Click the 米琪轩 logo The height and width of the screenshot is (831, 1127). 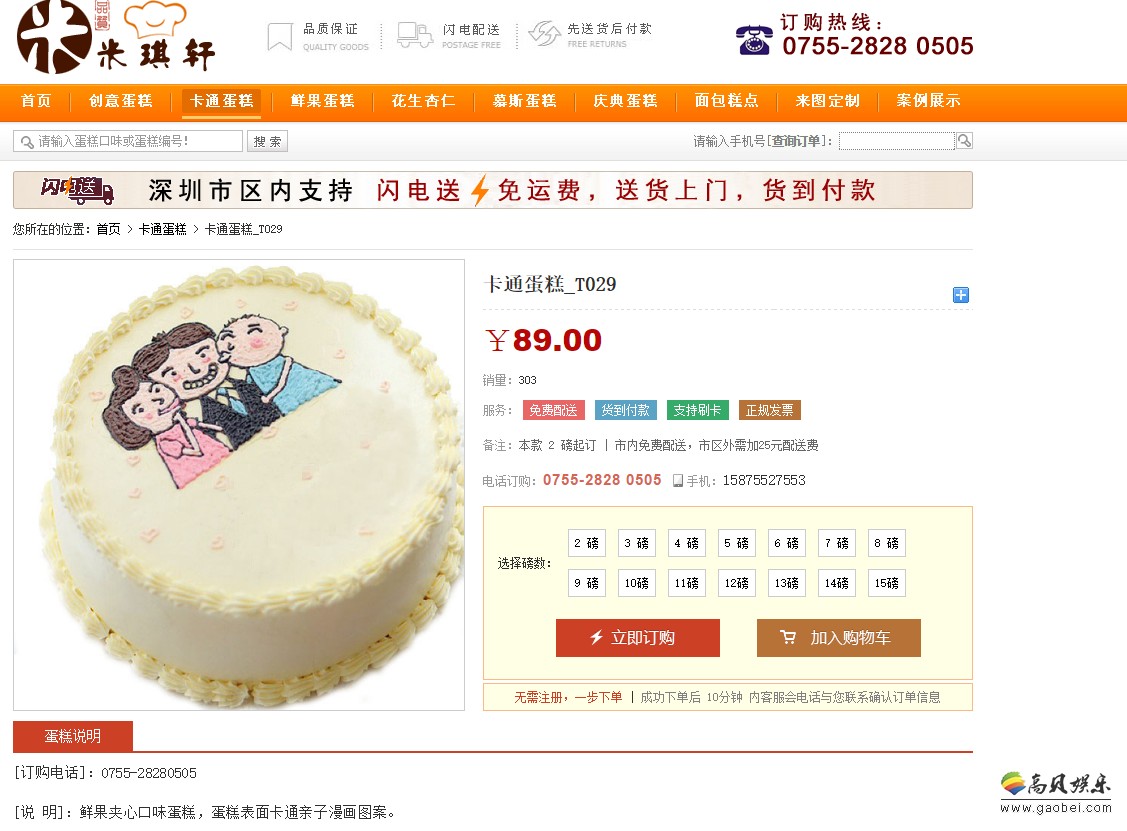116,36
